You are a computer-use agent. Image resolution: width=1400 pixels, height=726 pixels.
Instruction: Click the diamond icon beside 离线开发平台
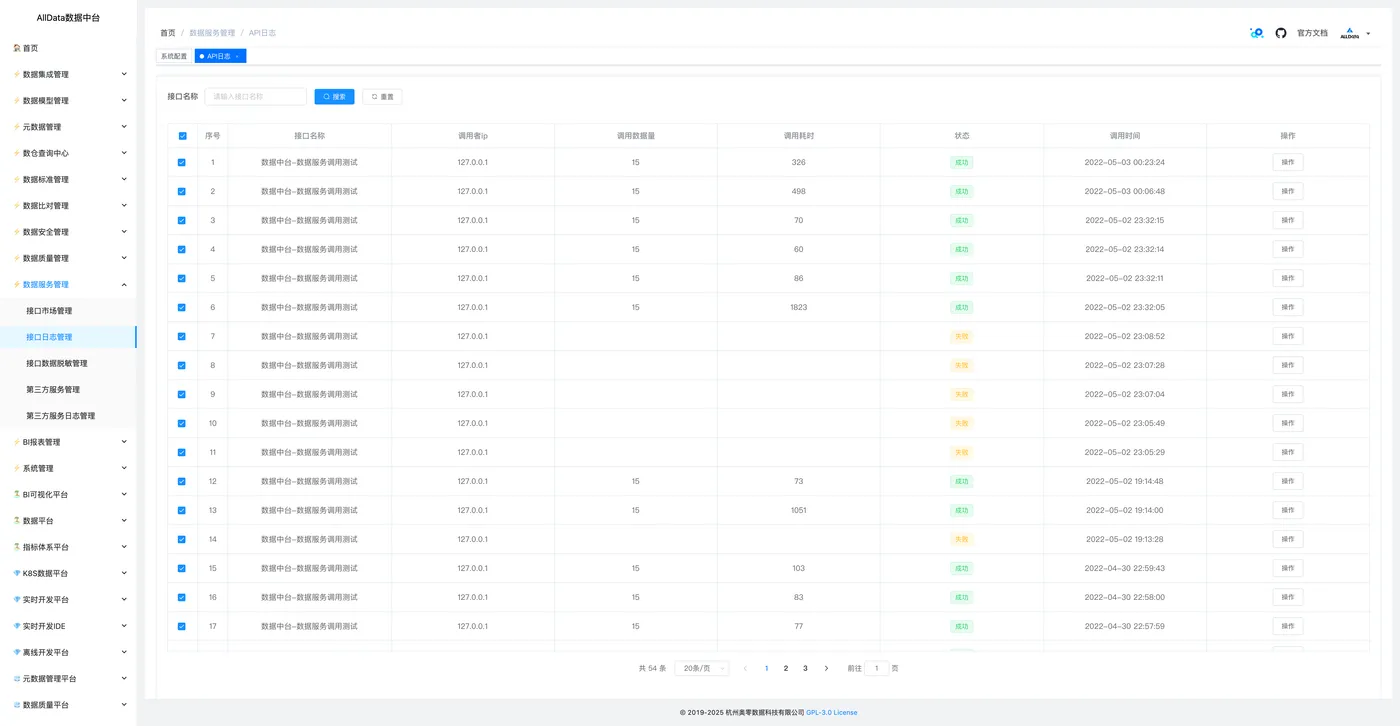coord(17,652)
